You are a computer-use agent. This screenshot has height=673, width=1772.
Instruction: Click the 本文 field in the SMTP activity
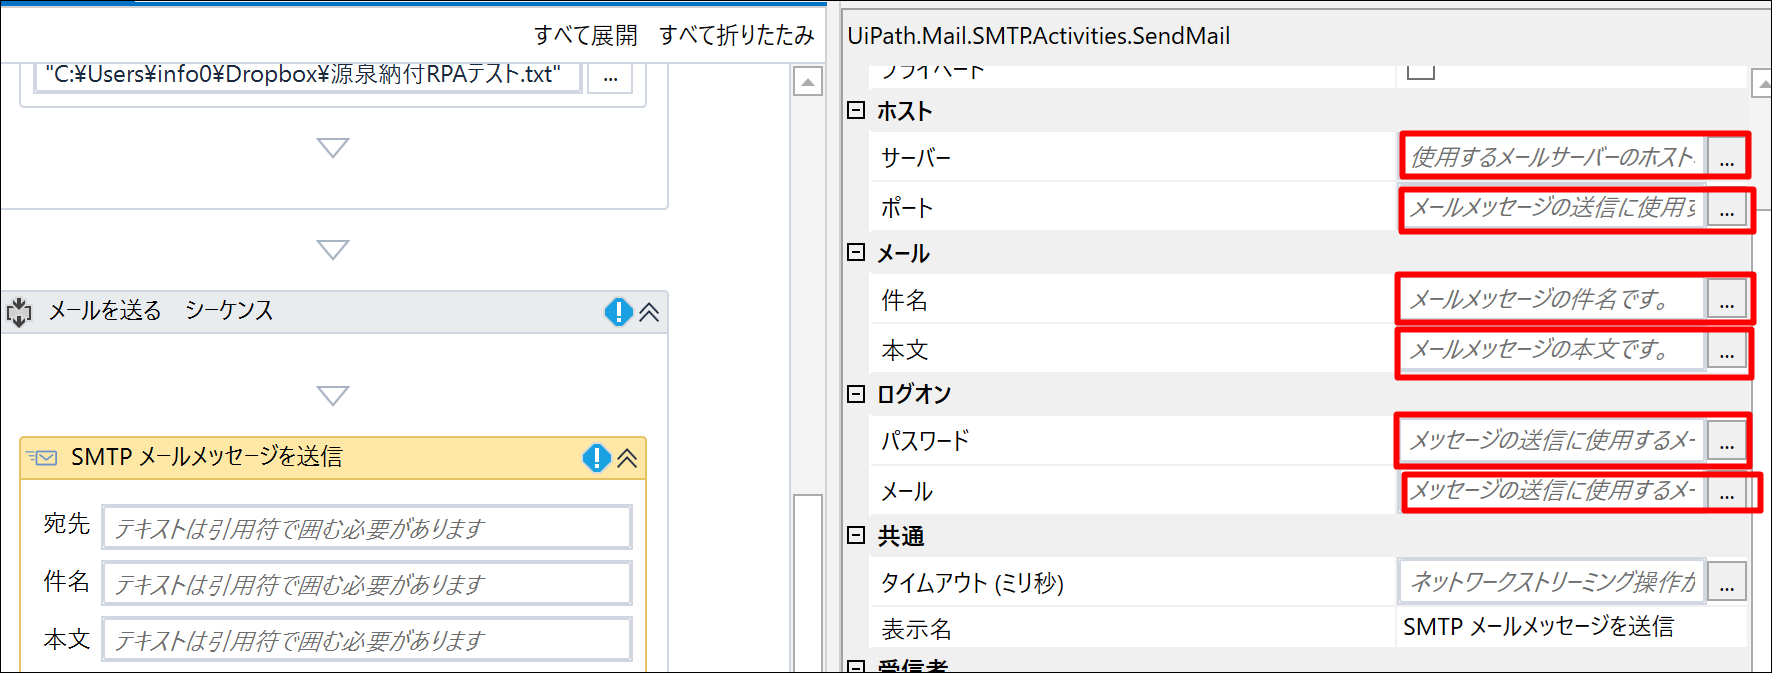pyautogui.click(x=367, y=639)
